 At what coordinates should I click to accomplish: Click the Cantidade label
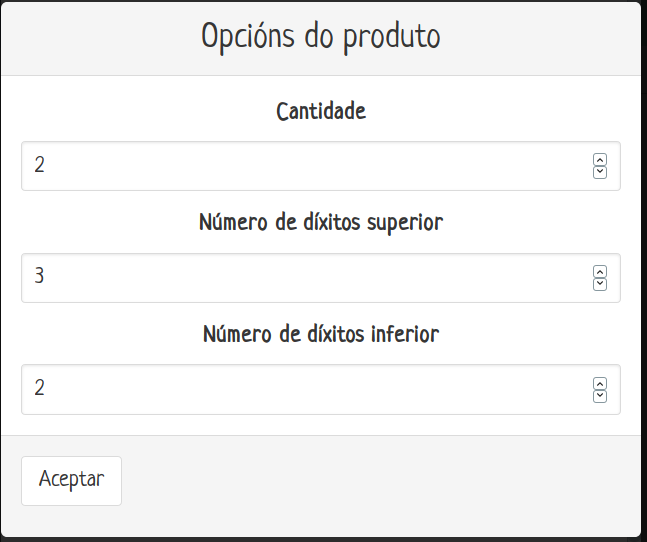[321, 111]
